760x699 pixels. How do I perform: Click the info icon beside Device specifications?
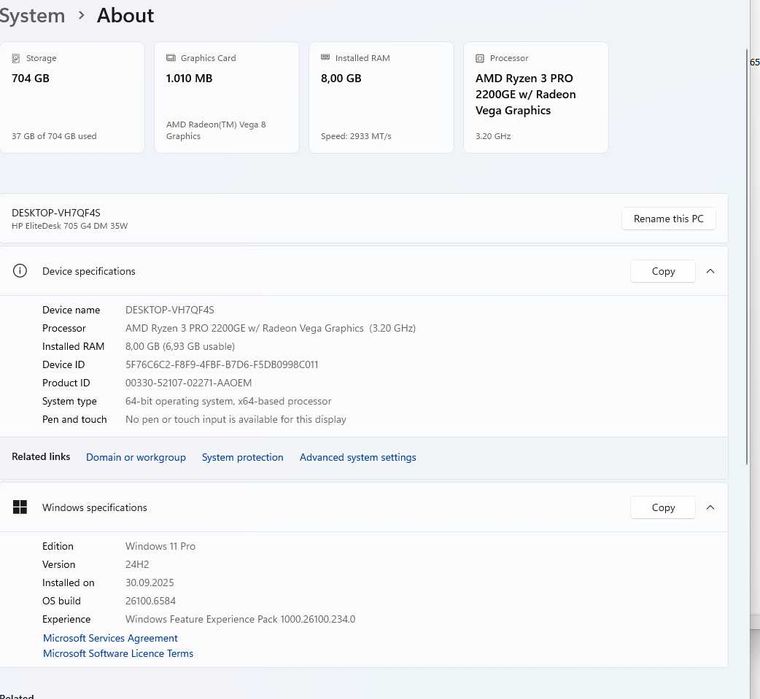[20, 271]
